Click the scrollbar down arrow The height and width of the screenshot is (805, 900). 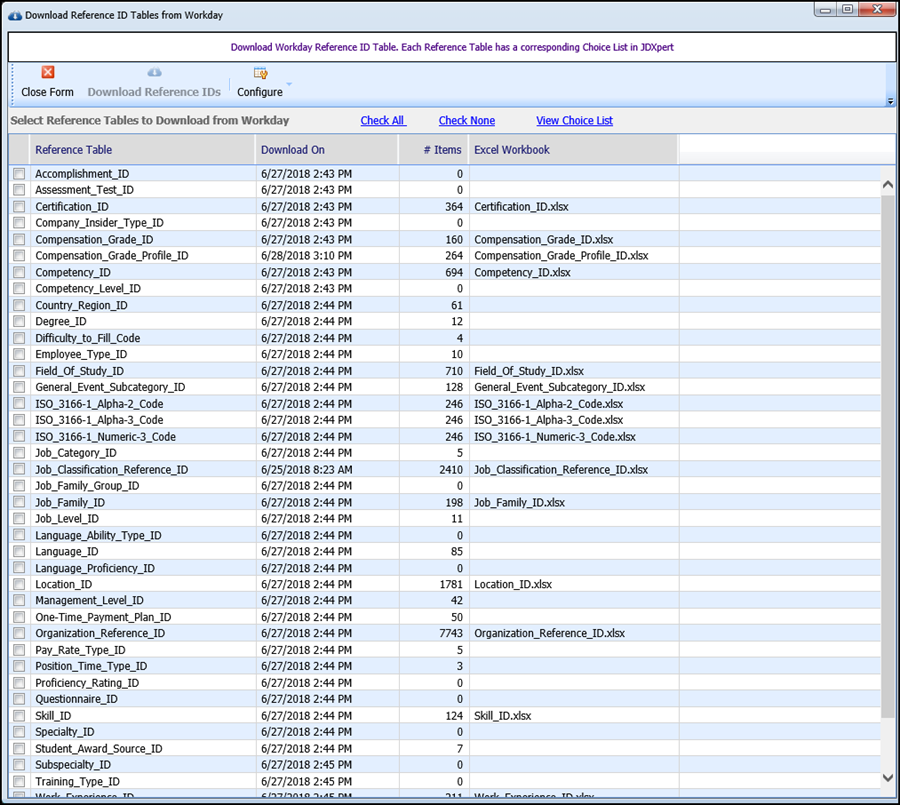point(887,777)
